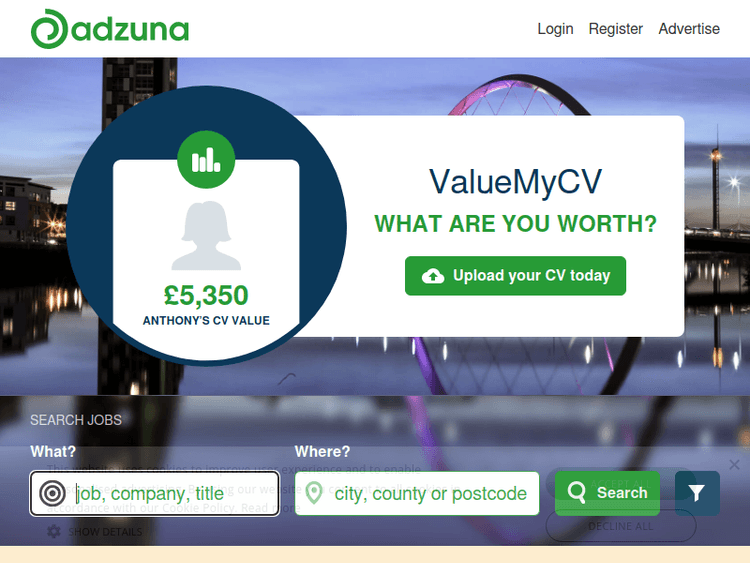Image resolution: width=750 pixels, height=563 pixels.
Task: Click the Decline All cookies button
Action: pyautogui.click(x=621, y=526)
